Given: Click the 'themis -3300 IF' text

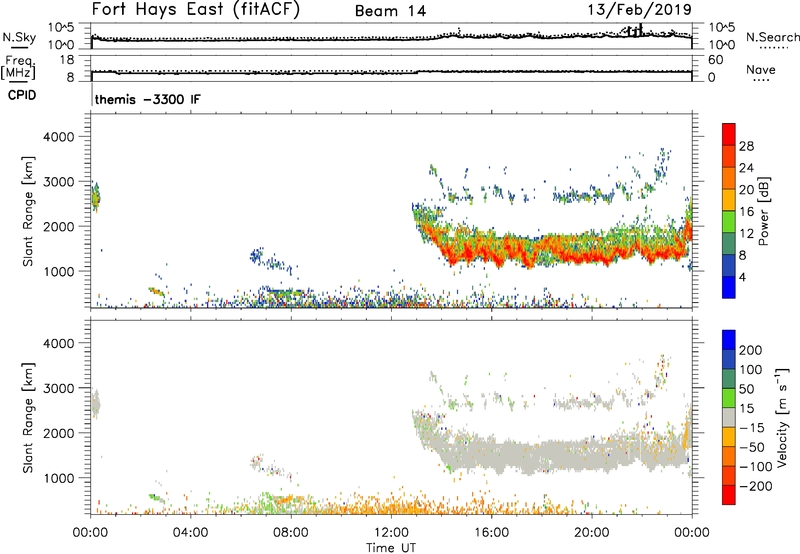Looking at the screenshot, I should tap(148, 99).
